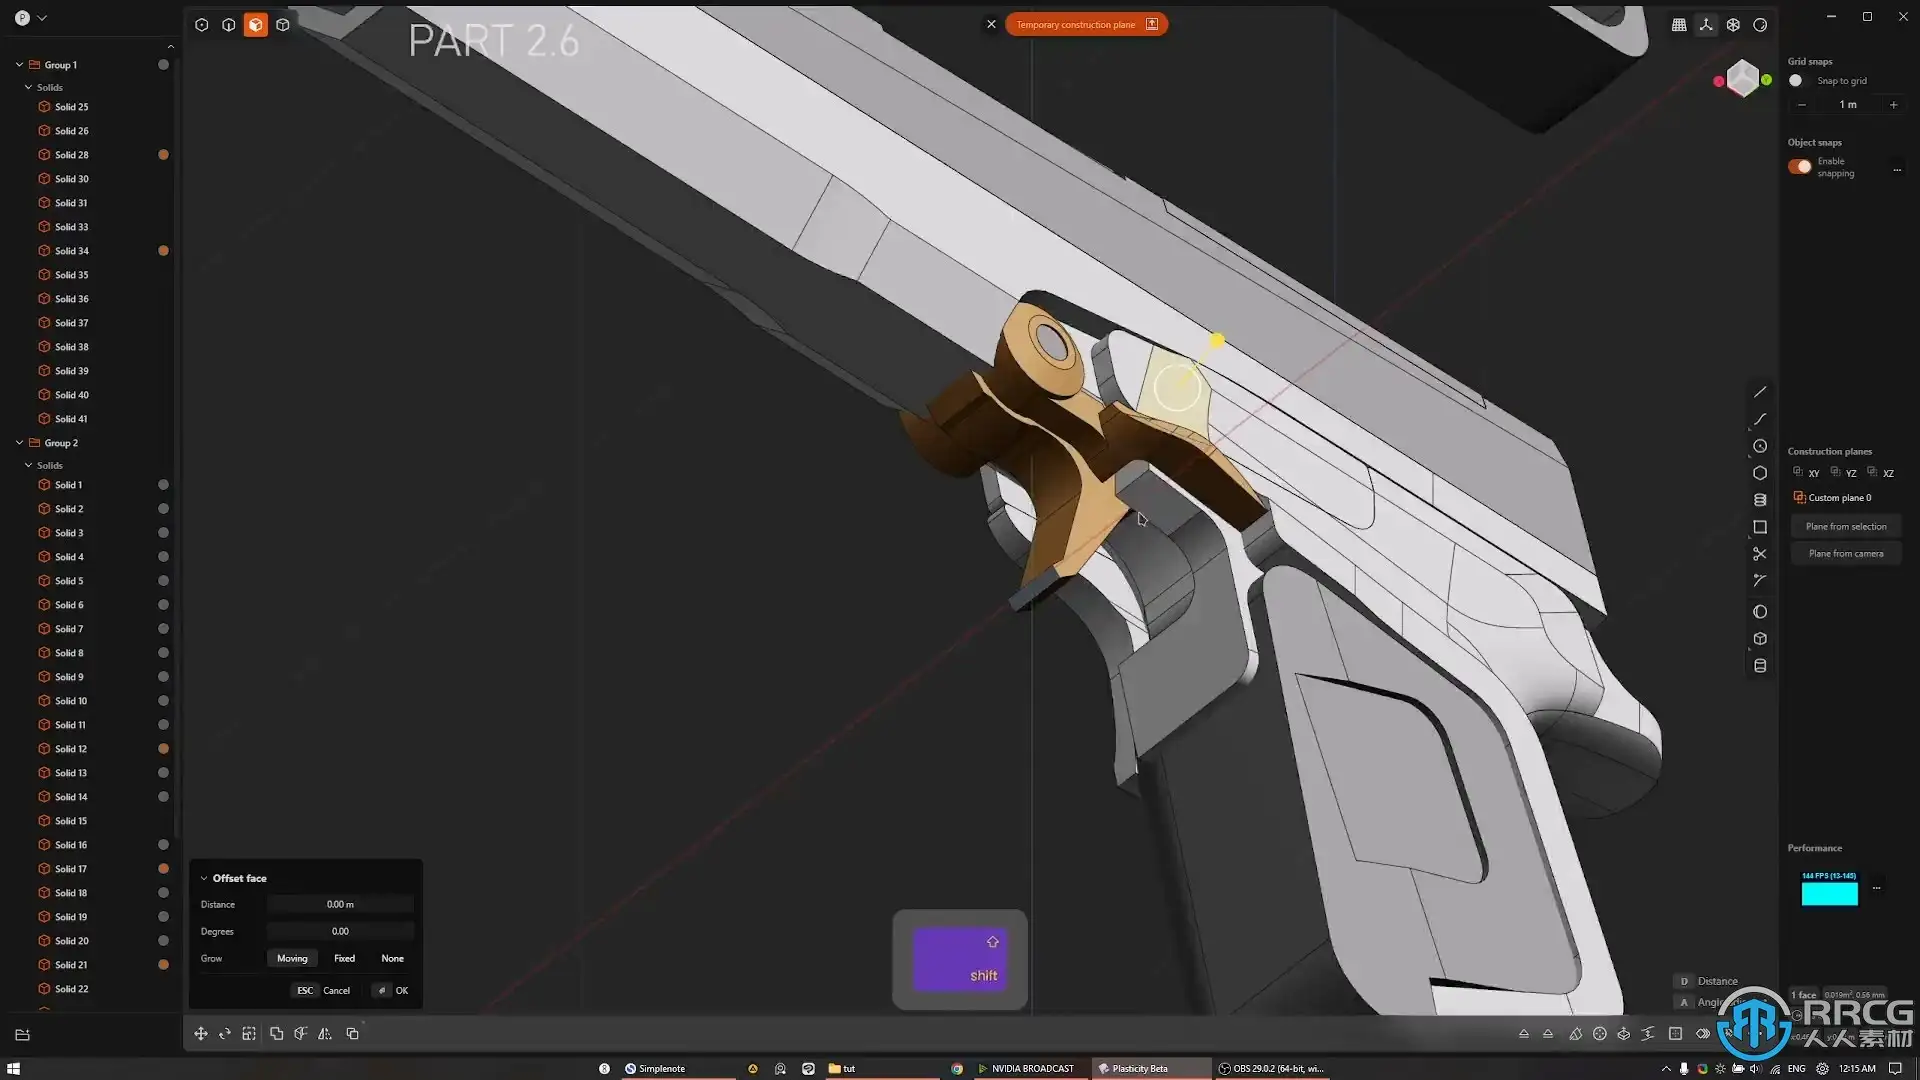Image resolution: width=1920 pixels, height=1080 pixels.
Task: Click the Distance input field
Action: pyautogui.click(x=340, y=904)
